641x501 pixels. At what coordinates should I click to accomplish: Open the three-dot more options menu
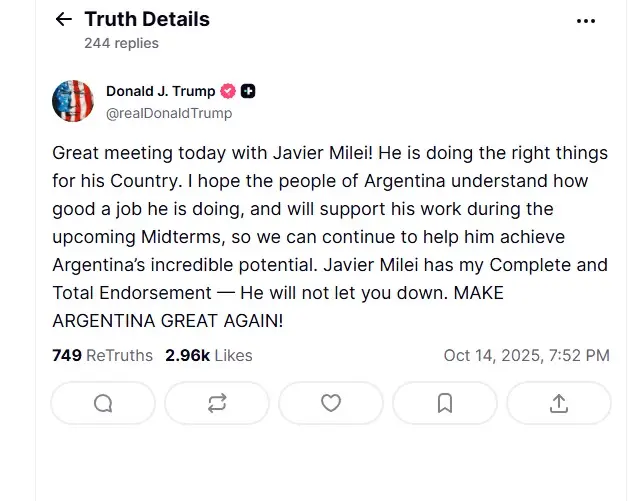pyautogui.click(x=586, y=20)
